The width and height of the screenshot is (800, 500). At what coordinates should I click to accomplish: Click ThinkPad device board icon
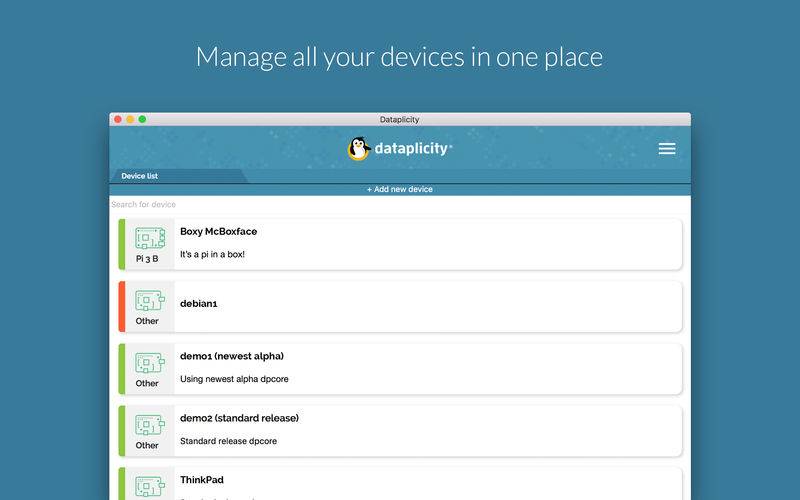[x=150, y=487]
